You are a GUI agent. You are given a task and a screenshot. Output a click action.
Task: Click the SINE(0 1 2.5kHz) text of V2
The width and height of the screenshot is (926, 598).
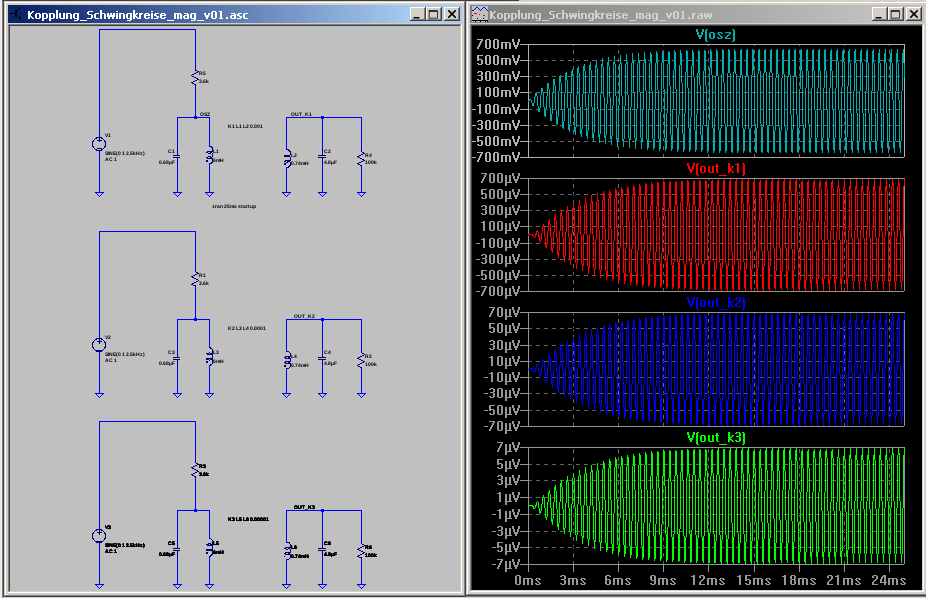coord(125,354)
